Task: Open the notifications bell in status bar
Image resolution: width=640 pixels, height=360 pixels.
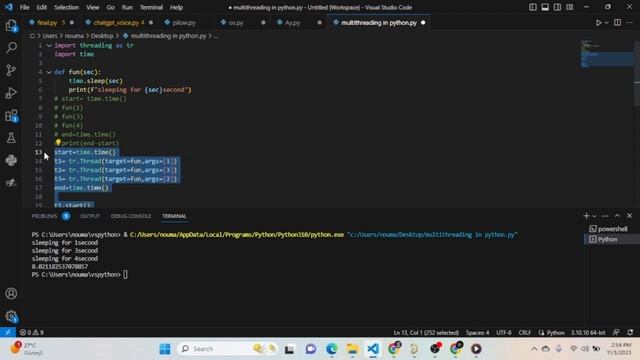Action: coord(630,332)
